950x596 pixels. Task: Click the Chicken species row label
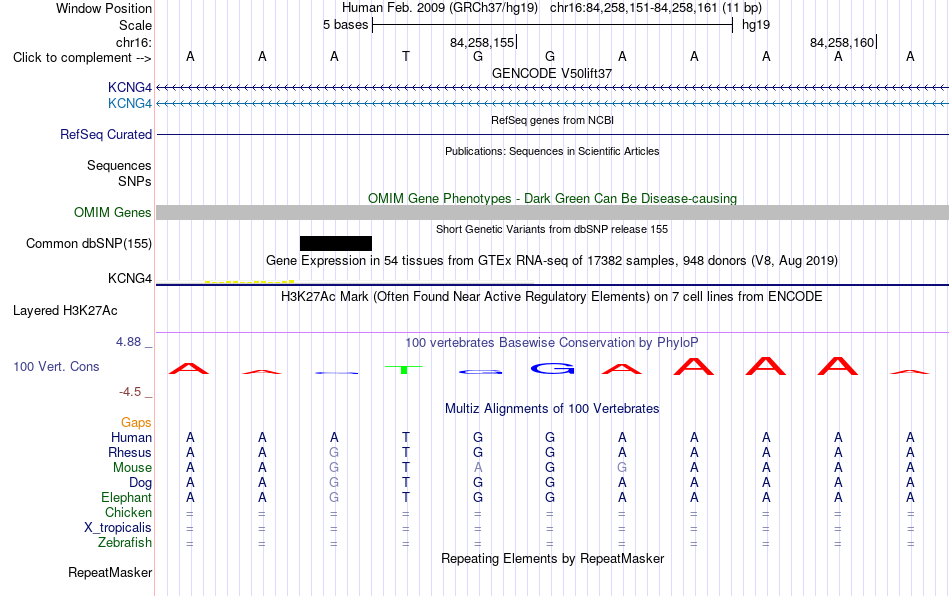tap(128, 512)
